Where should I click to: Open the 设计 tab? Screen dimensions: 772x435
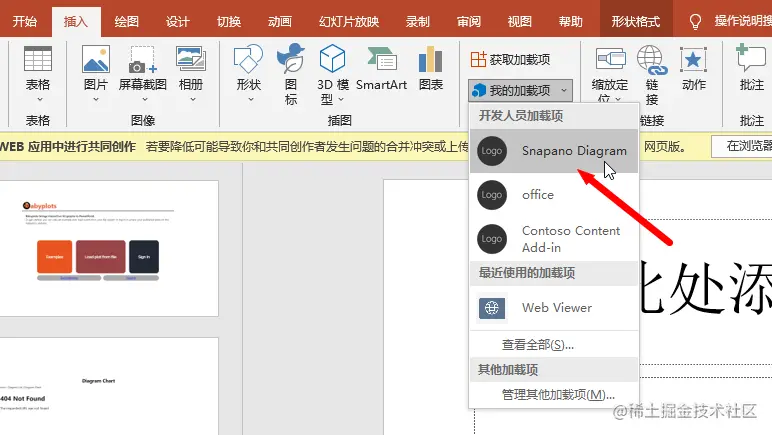coord(178,22)
